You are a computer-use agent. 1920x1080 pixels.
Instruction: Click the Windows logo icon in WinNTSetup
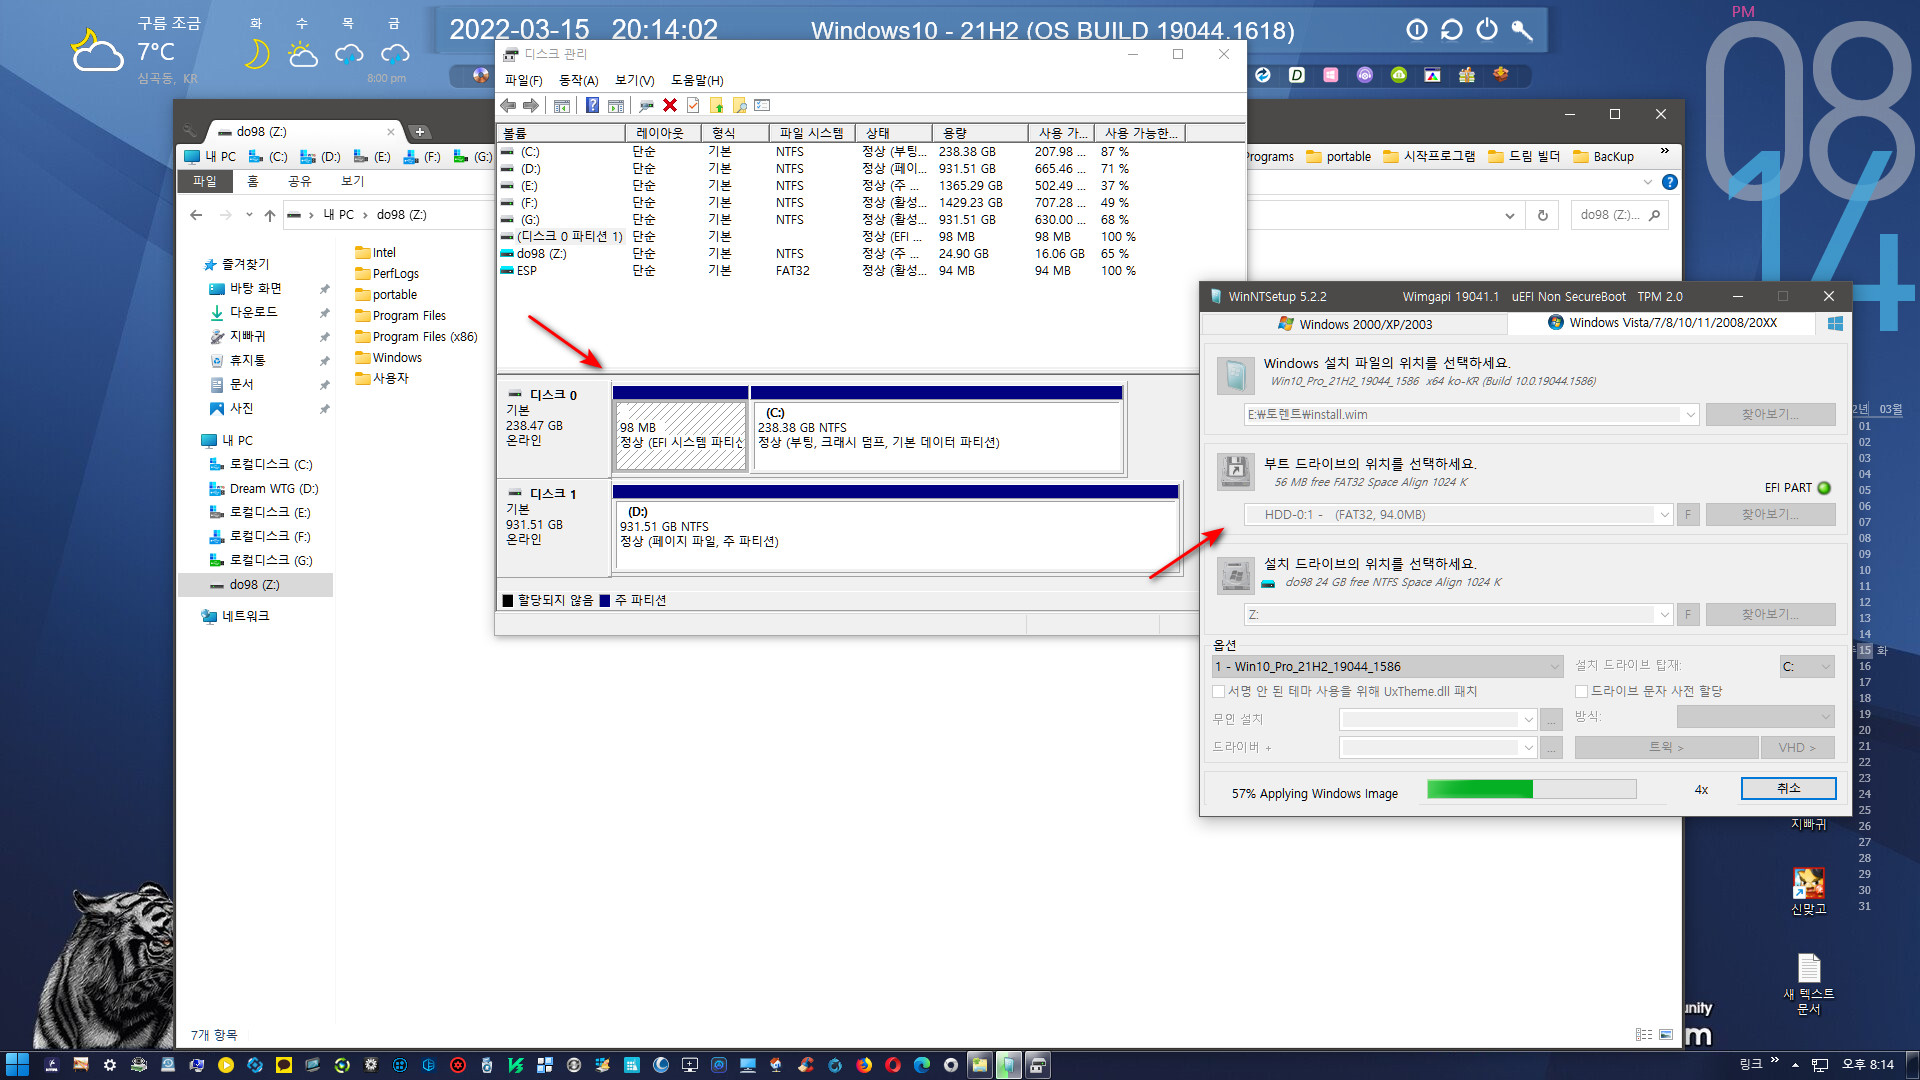click(x=1835, y=323)
